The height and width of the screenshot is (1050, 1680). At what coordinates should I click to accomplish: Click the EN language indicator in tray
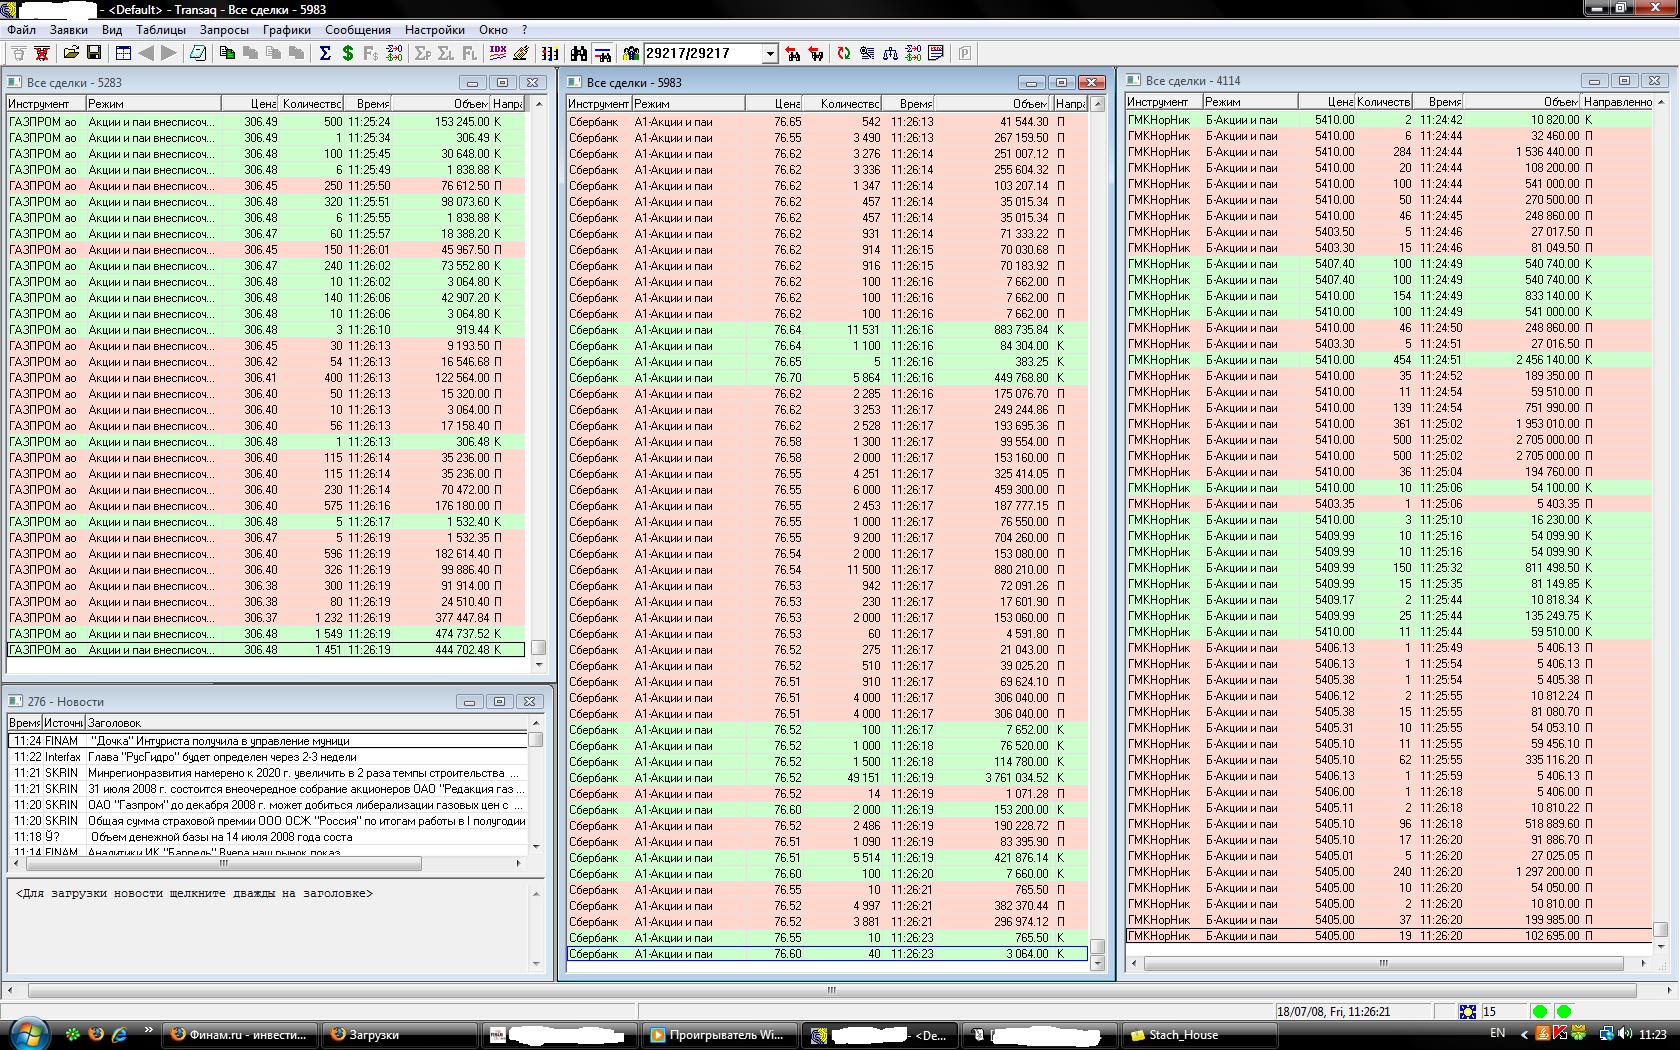pos(1497,1034)
